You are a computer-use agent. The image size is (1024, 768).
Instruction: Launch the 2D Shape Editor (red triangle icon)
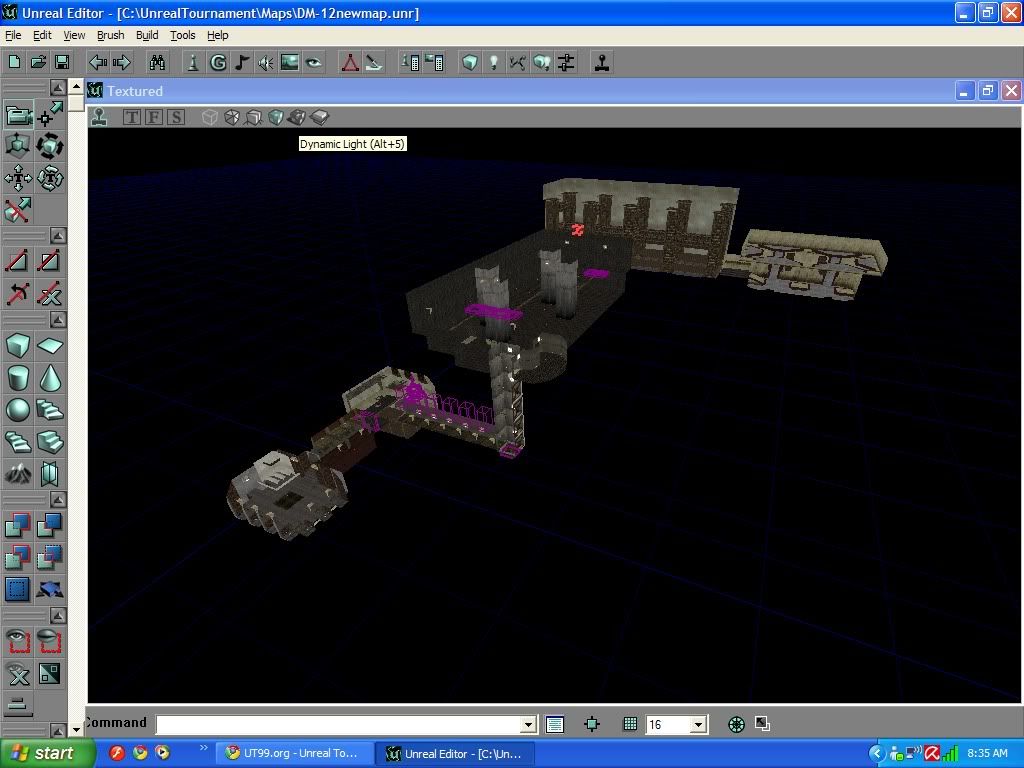[x=350, y=63]
